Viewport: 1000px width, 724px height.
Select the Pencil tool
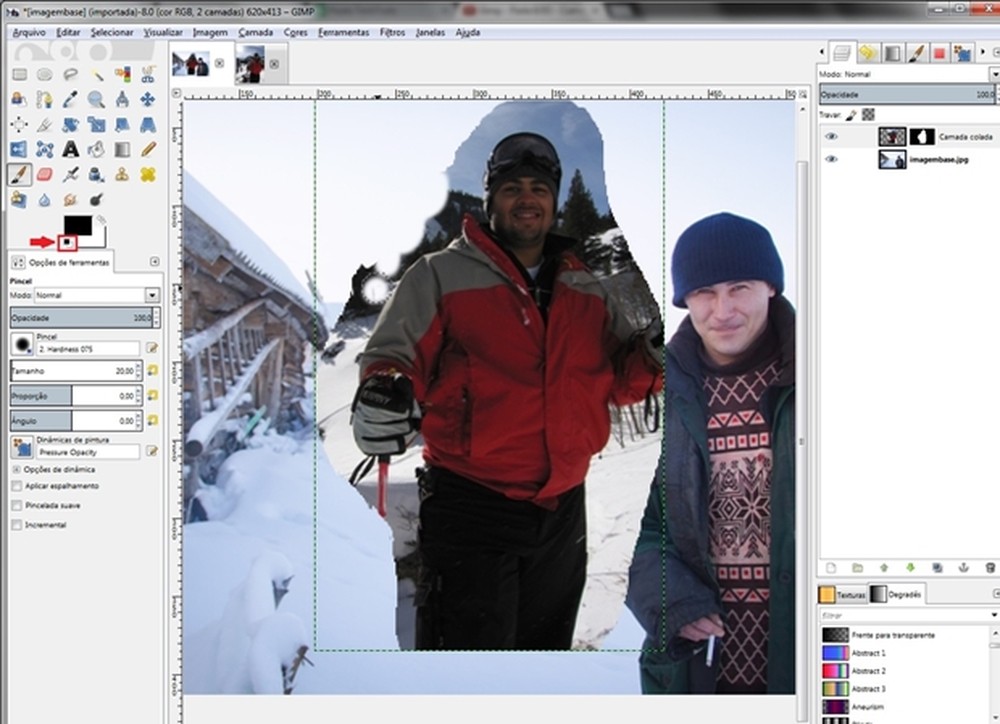tap(149, 149)
